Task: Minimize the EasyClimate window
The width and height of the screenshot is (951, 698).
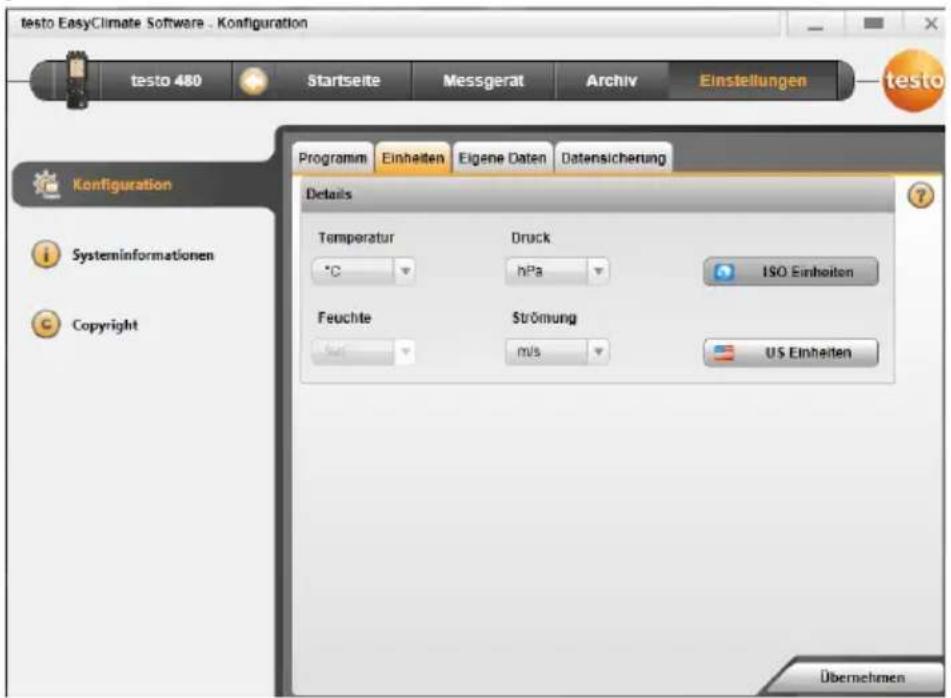Action: click(x=816, y=24)
